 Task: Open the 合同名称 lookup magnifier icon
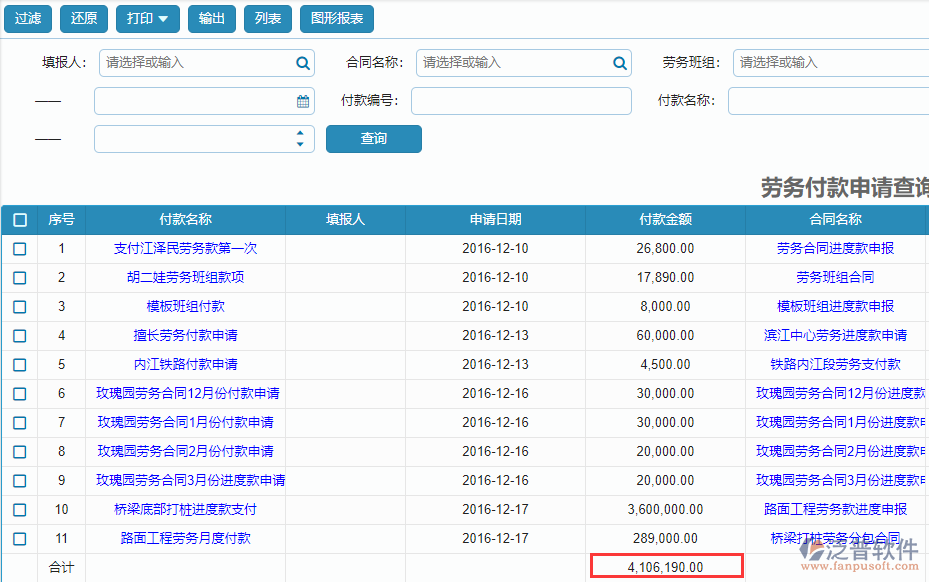(619, 62)
